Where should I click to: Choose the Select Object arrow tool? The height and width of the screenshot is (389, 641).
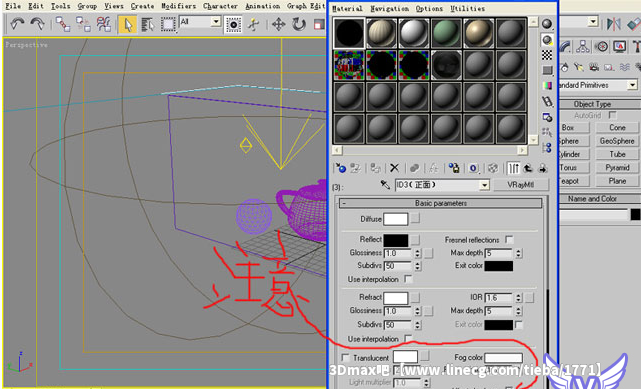click(x=128, y=25)
